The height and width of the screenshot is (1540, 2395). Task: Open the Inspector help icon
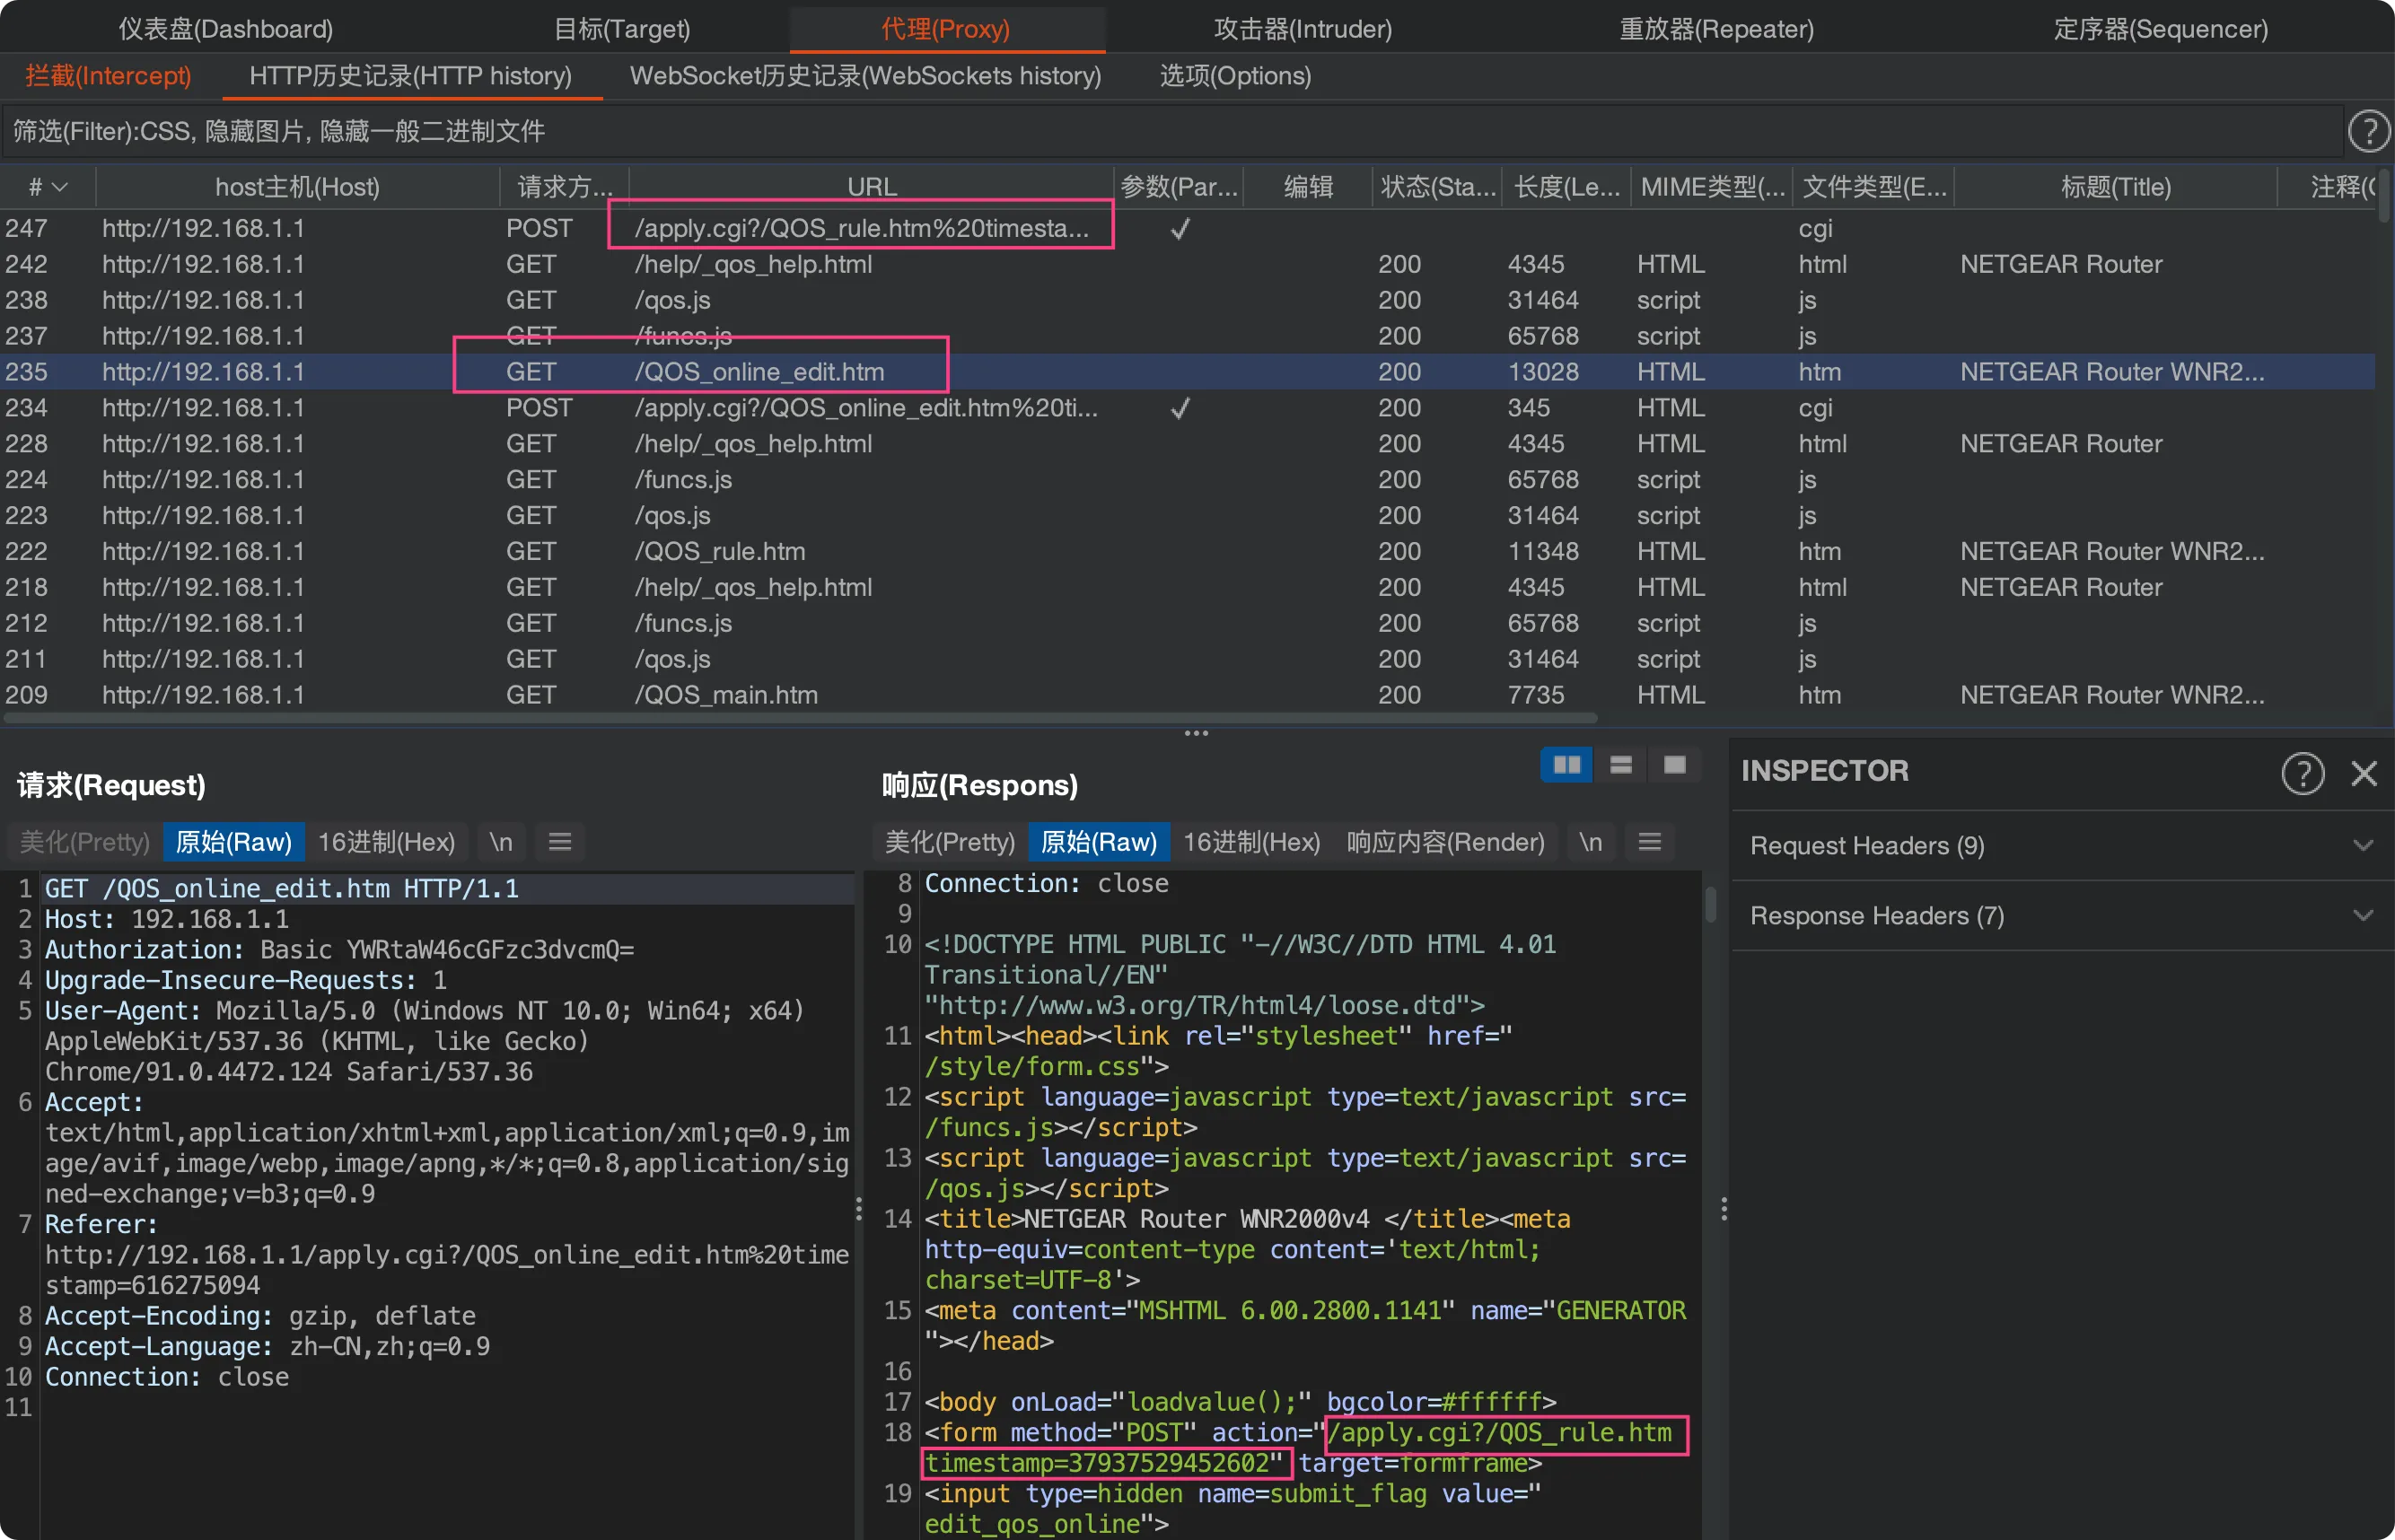(2302, 773)
